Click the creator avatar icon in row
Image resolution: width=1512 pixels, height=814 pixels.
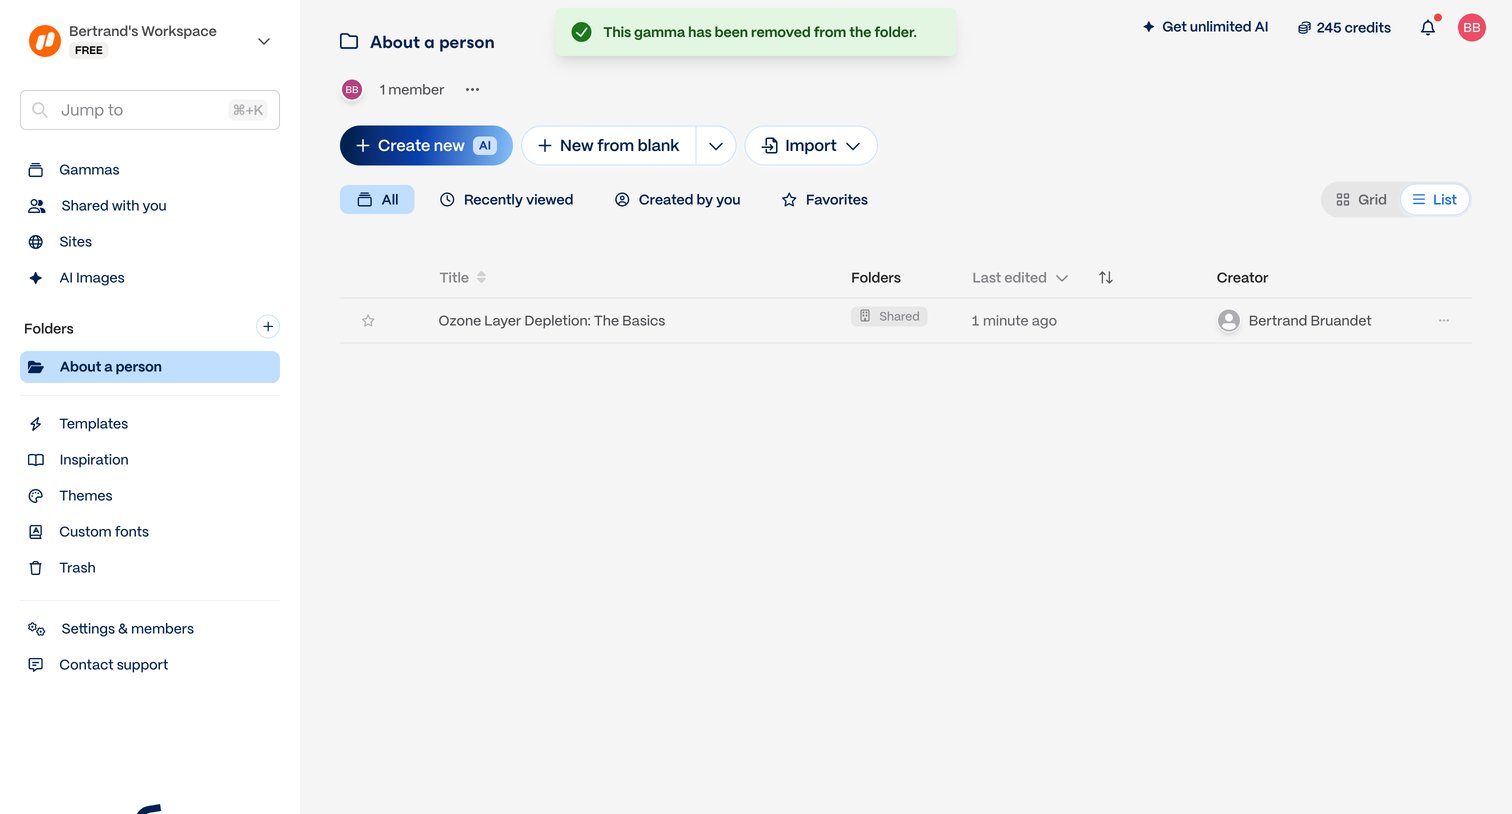1229,321
